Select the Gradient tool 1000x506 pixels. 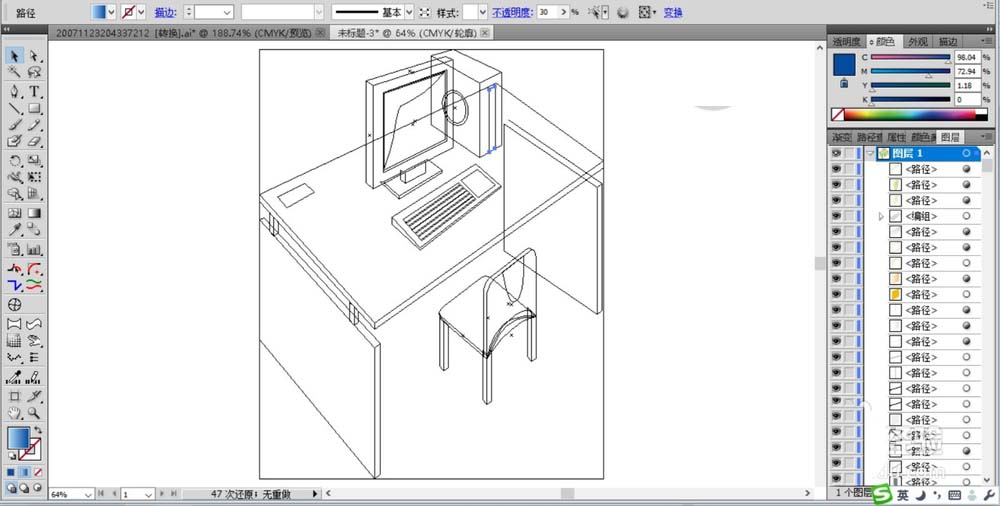pos(34,213)
